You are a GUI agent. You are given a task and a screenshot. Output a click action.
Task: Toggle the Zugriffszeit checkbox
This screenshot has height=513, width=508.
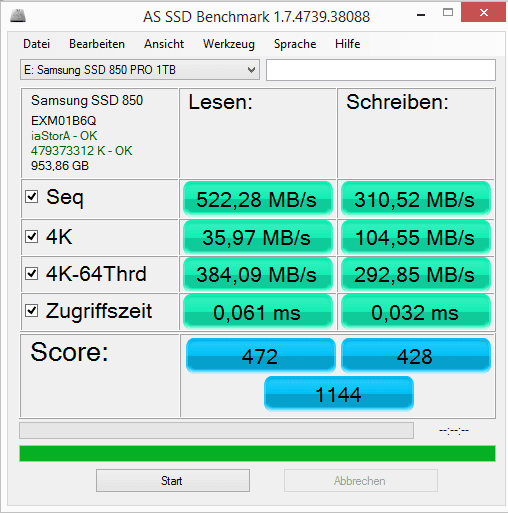32,311
